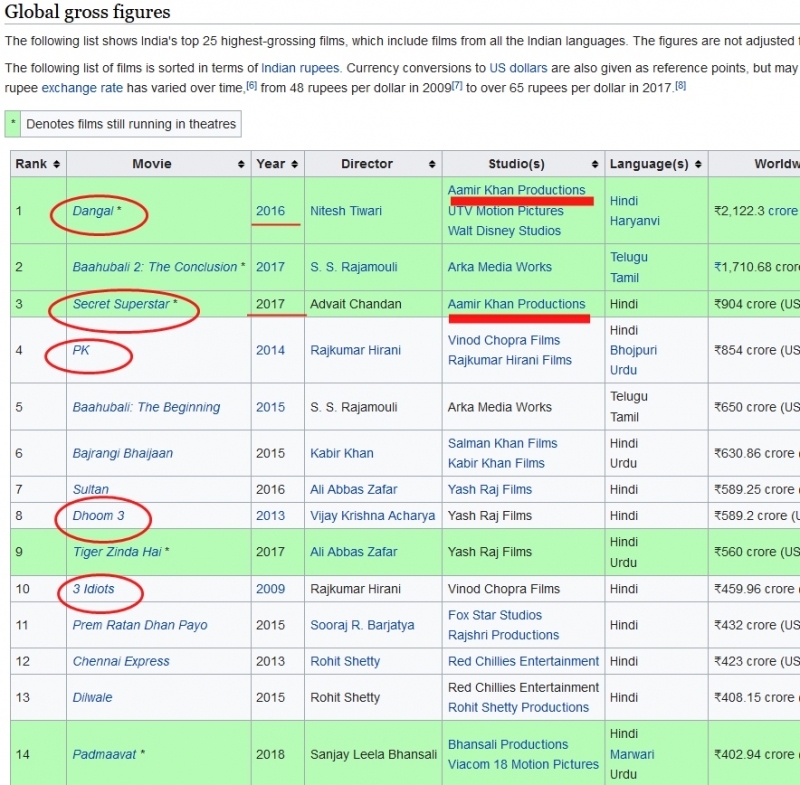Open the PK movie link
The height and width of the screenshot is (785, 800).
(81, 350)
